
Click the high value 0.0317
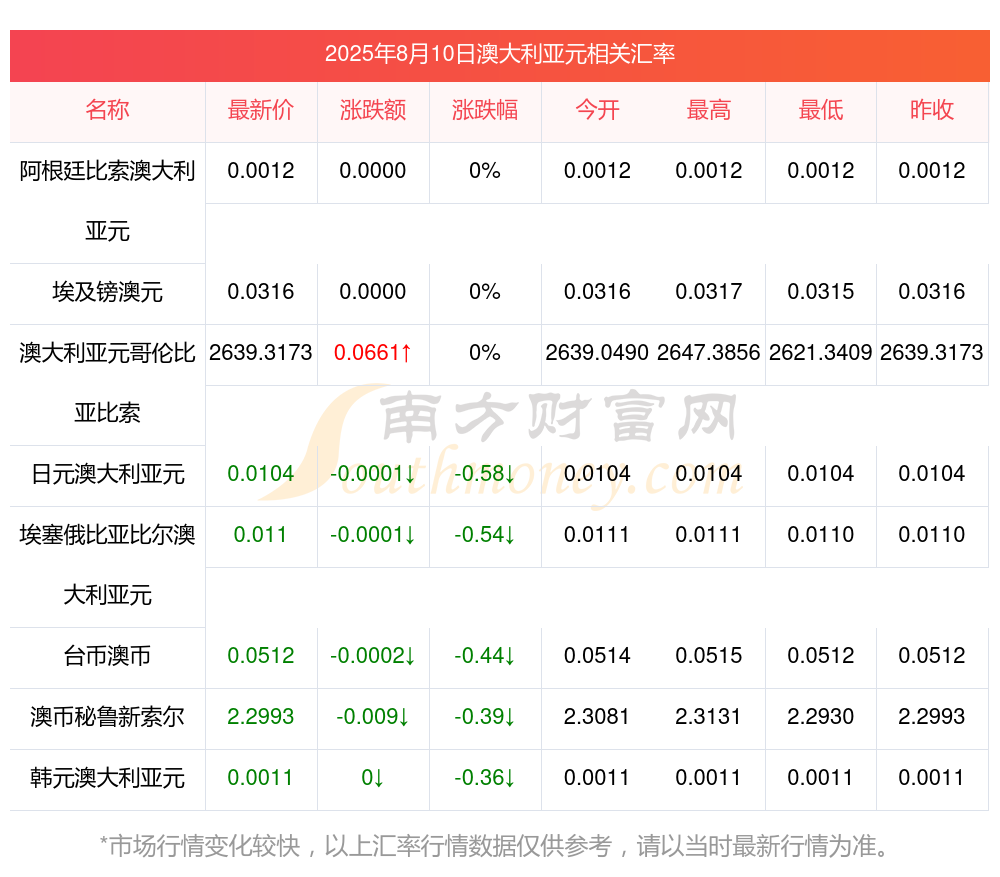click(x=709, y=292)
